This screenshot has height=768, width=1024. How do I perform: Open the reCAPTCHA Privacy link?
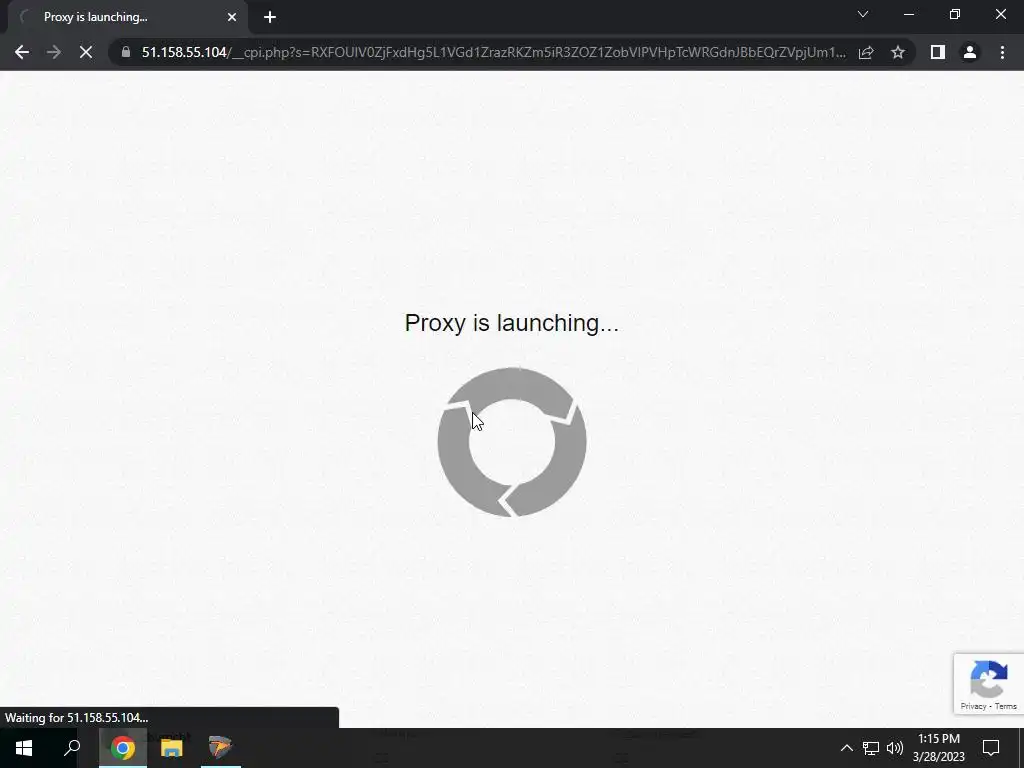tap(973, 706)
